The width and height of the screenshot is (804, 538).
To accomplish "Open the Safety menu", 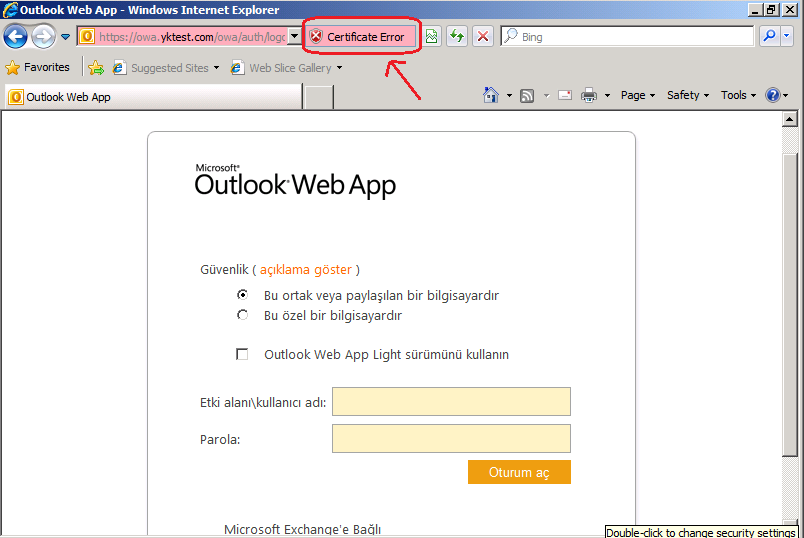I will coord(687,95).
